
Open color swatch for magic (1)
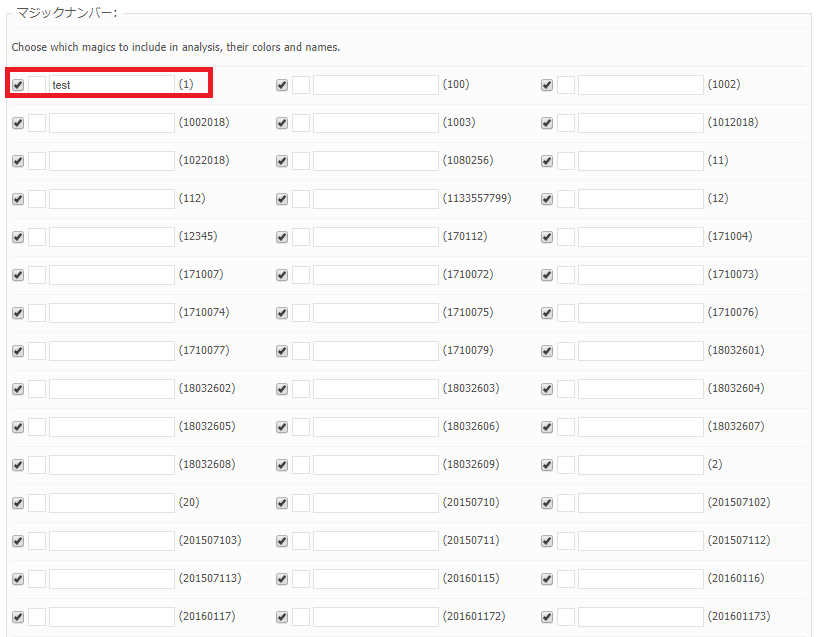click(x=37, y=85)
